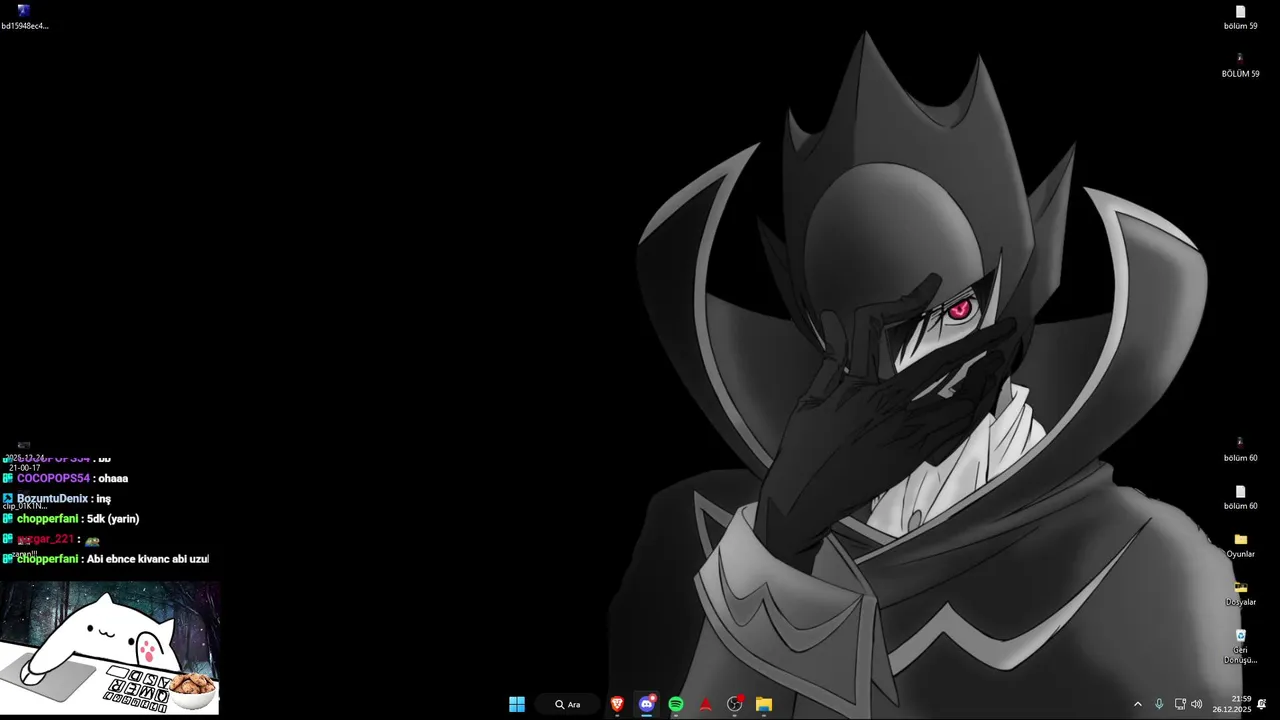Click BozuntuDenix username in chat overlay
This screenshot has width=1280, height=720.
52,498
